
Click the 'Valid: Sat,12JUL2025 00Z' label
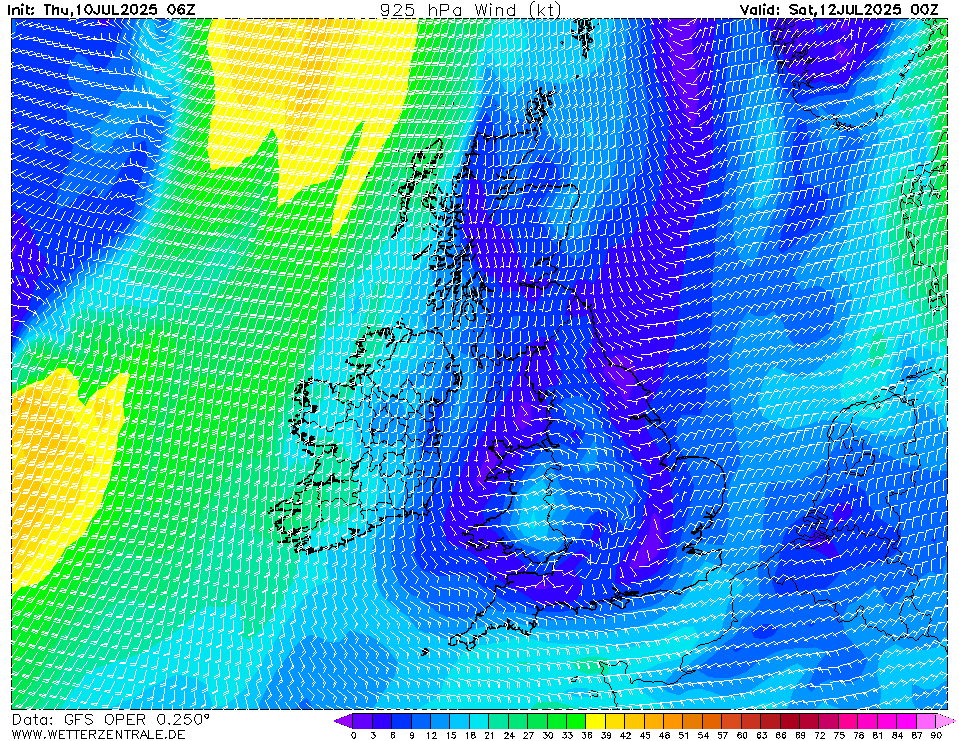coord(839,9)
